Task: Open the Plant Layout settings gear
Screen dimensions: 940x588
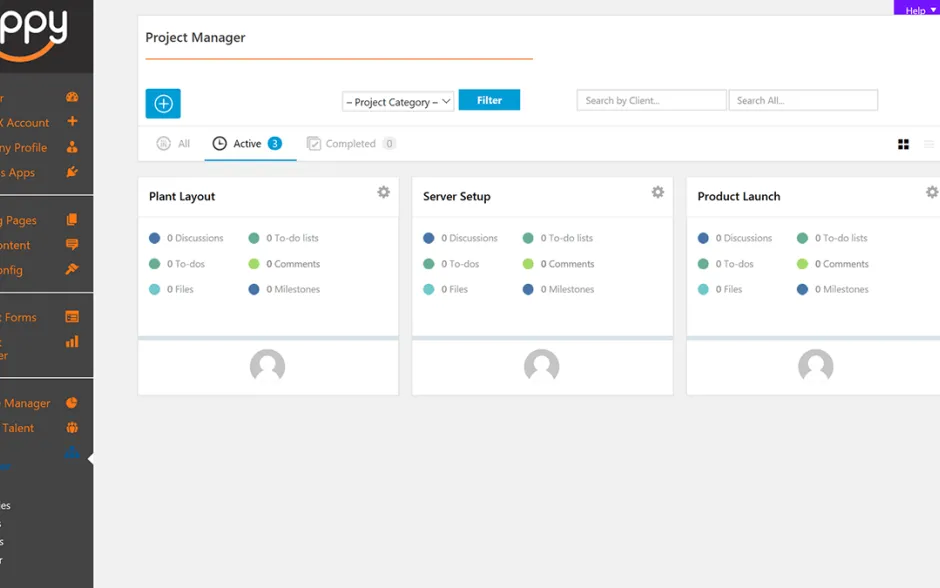Action: pos(383,192)
